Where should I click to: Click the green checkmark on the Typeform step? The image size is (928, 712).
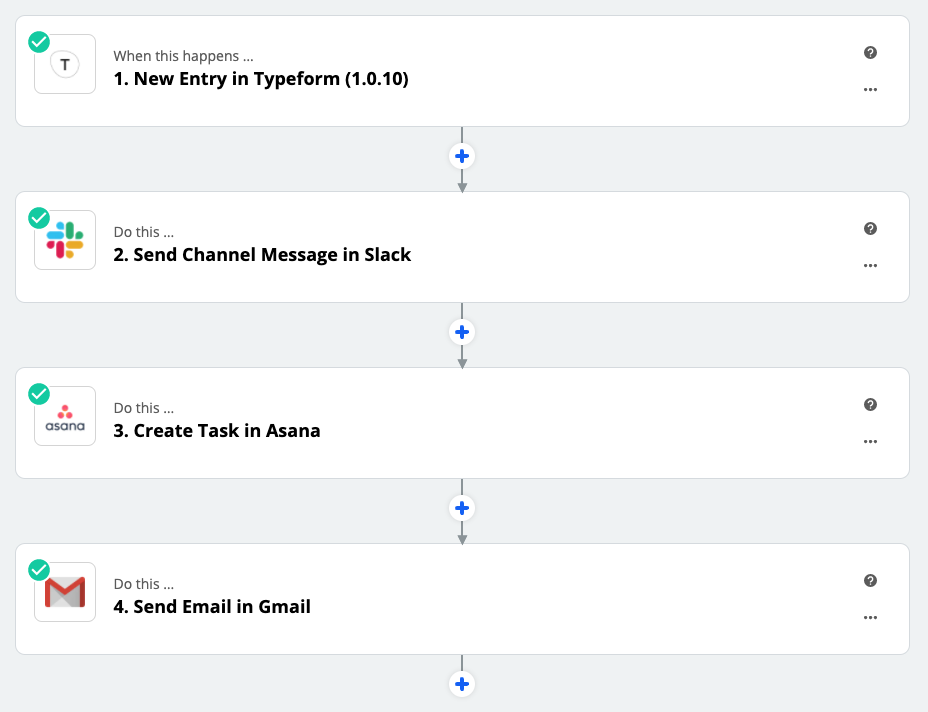(x=39, y=42)
